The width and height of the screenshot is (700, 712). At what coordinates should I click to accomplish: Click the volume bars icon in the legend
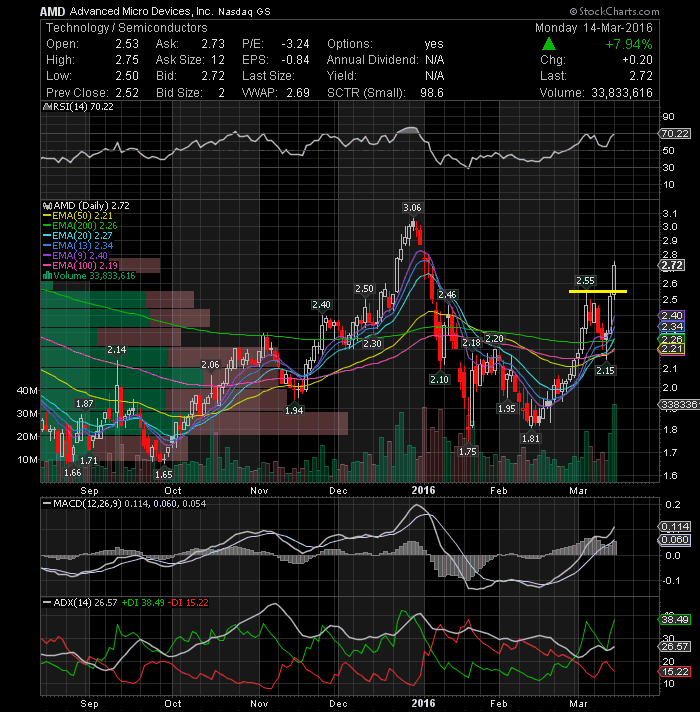pos(47,276)
